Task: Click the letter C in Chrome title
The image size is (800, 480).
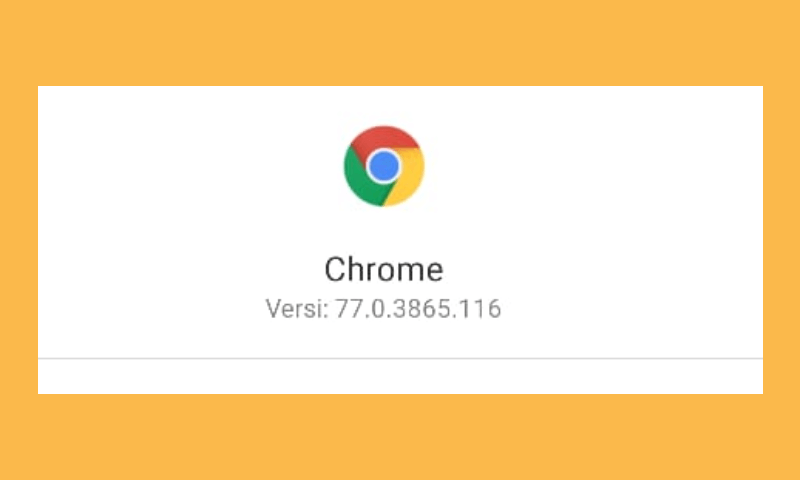Action: click(335, 269)
